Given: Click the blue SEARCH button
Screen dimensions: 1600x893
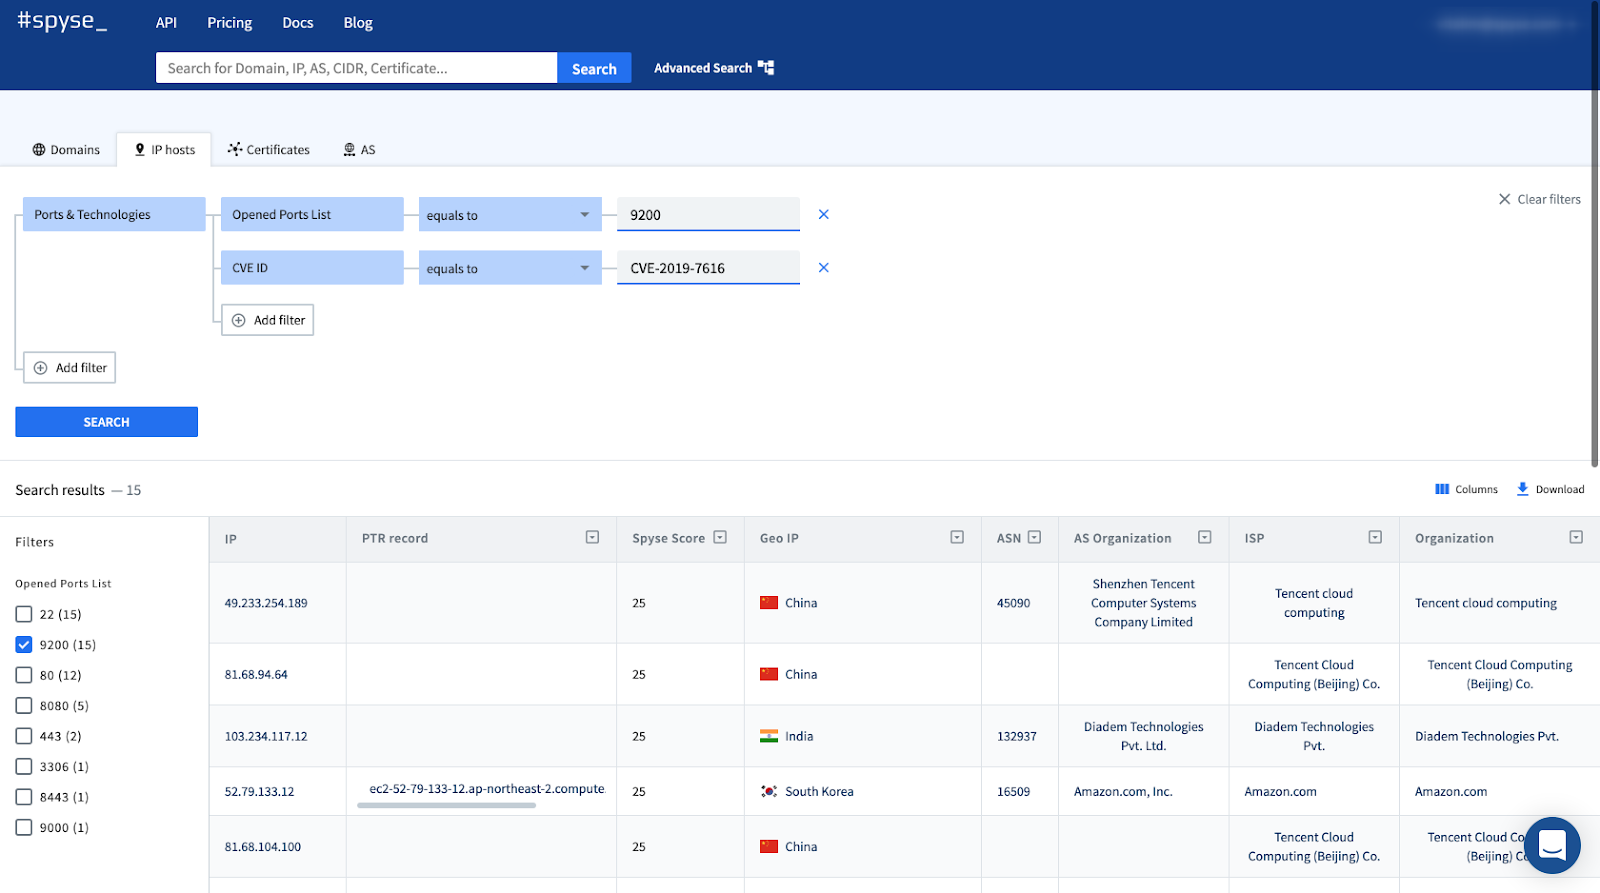Looking at the screenshot, I should (x=106, y=422).
